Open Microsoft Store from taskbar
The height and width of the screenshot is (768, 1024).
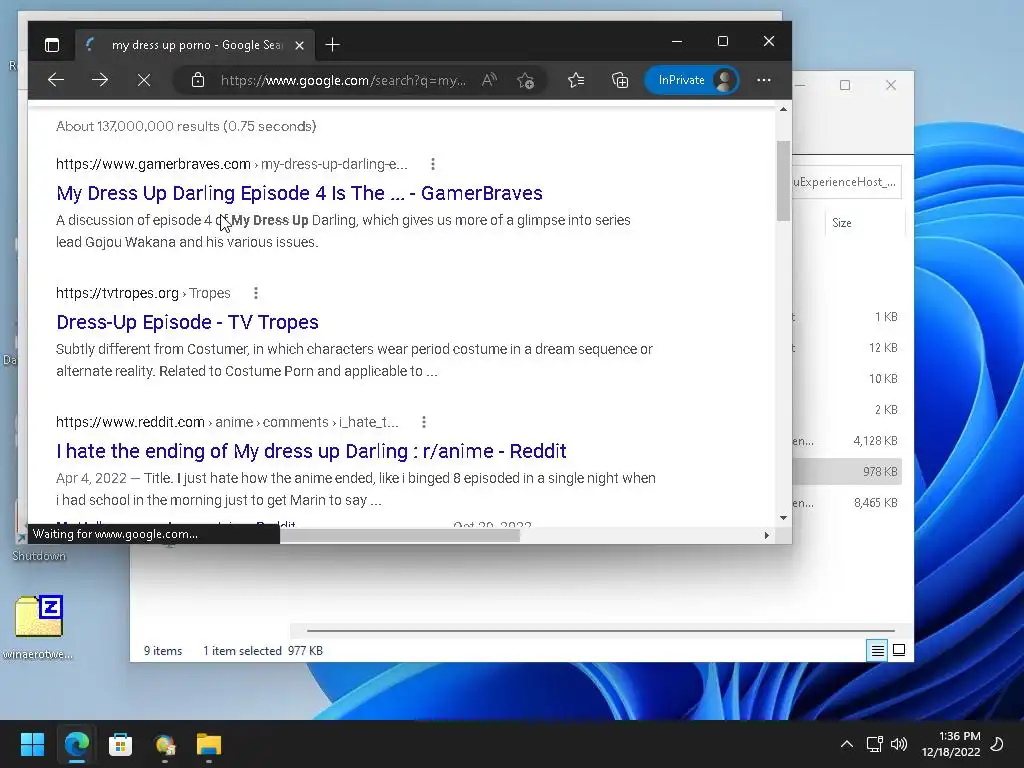120,744
